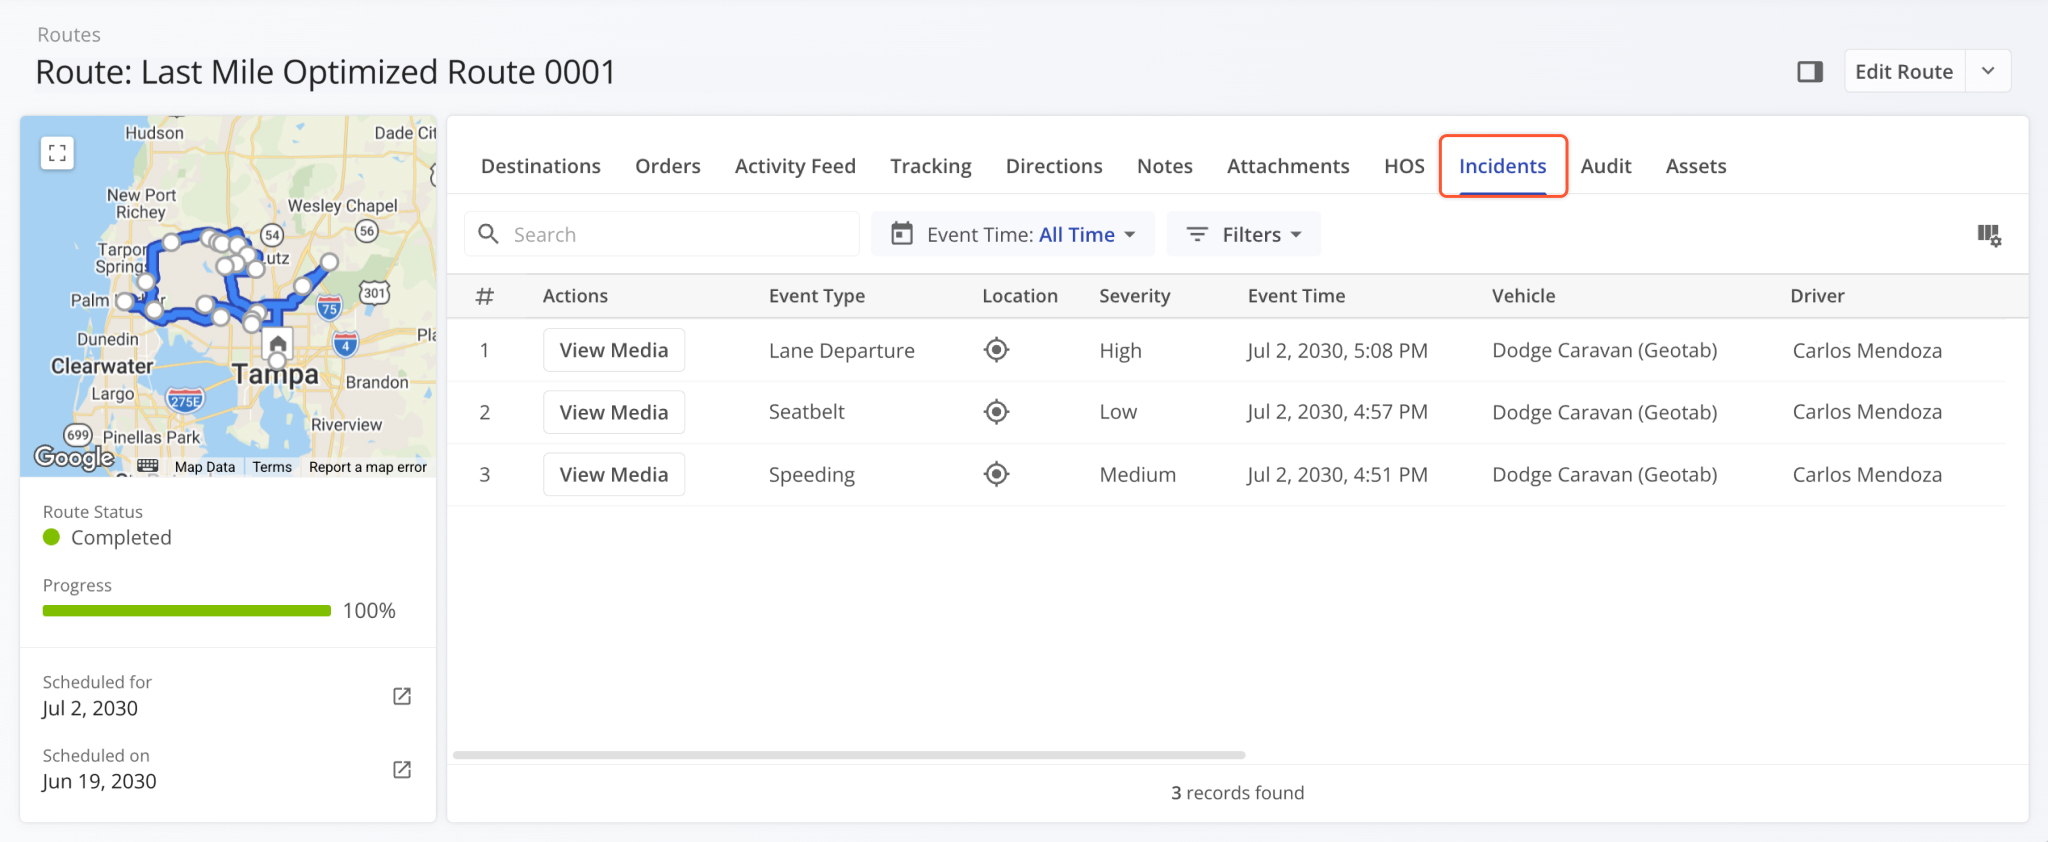Focus the incidents Search field
Viewport: 2048px width, 842px height.
(662, 234)
